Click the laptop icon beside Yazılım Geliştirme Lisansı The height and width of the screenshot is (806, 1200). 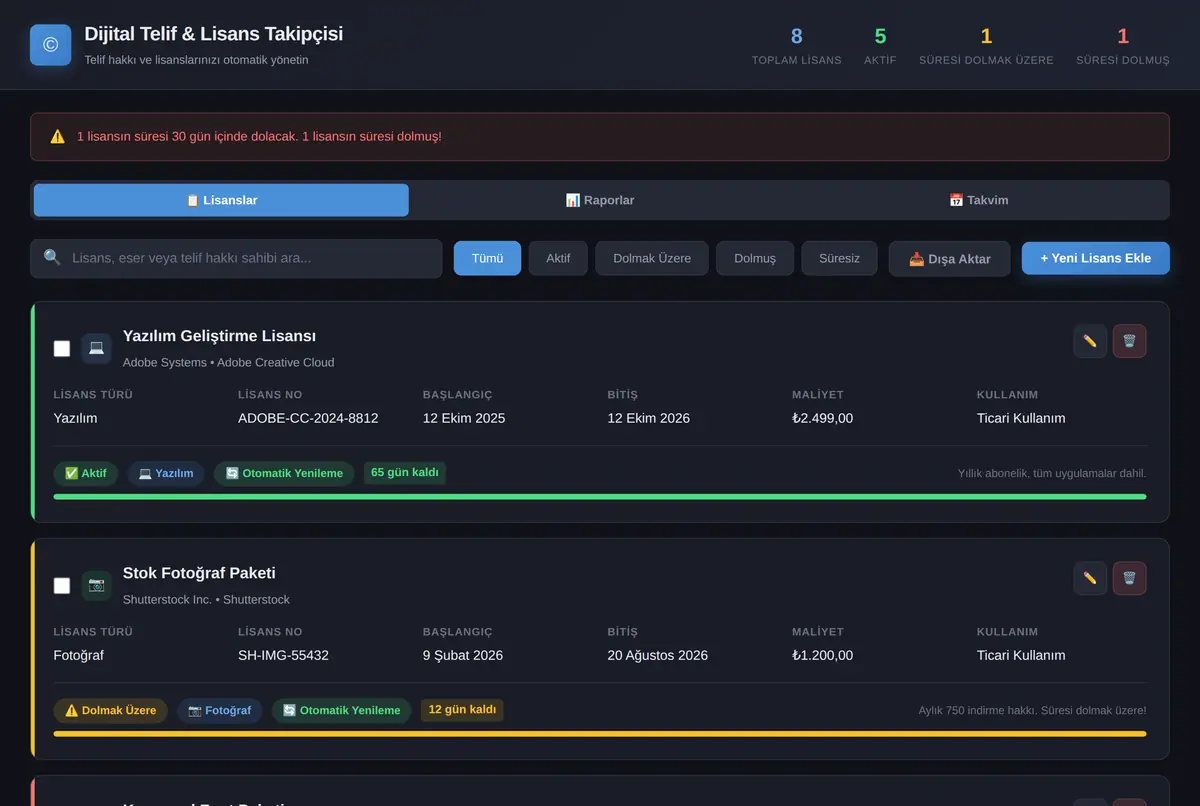click(x=96, y=348)
